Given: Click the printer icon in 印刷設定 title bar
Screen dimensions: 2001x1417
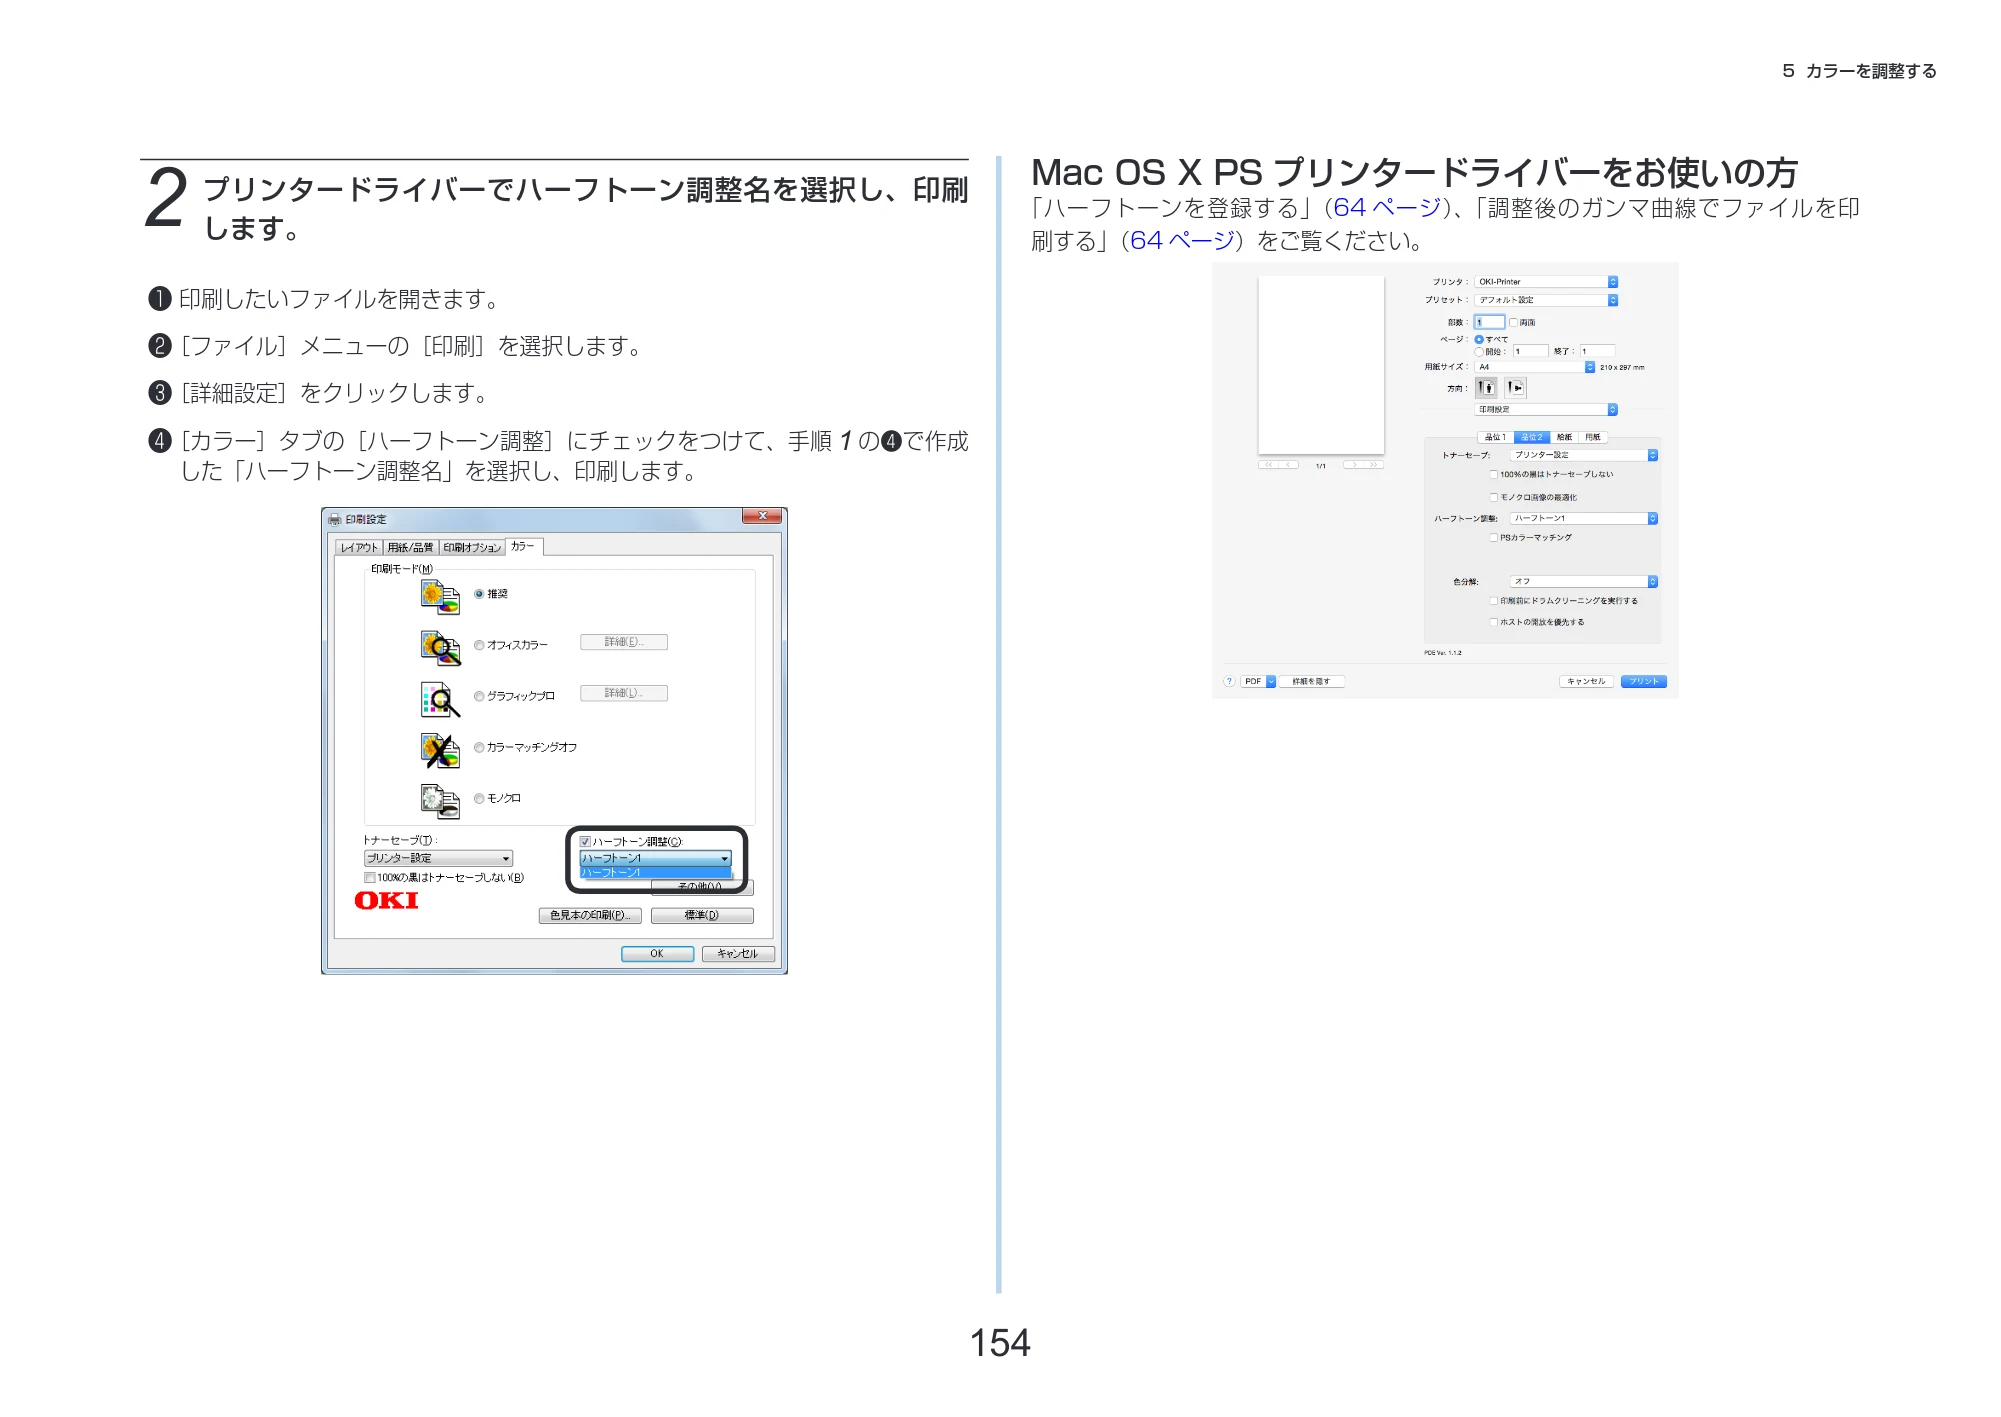Looking at the screenshot, I should pos(335,519).
